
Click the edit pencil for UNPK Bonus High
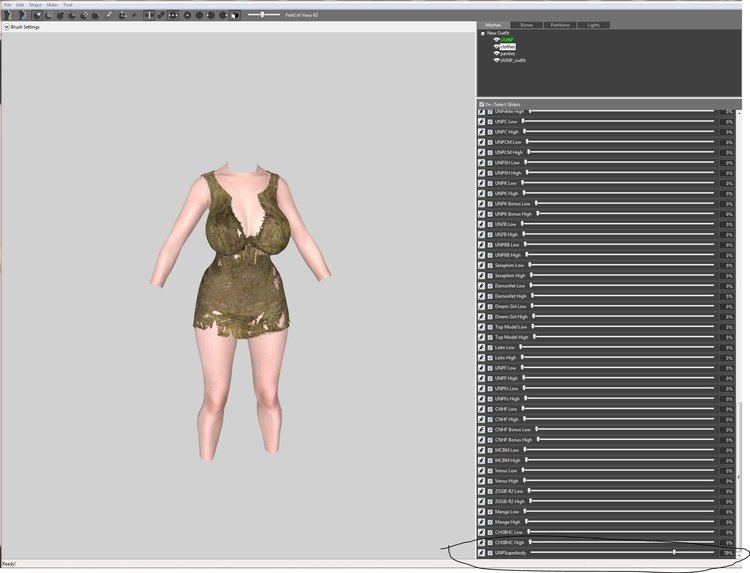[482, 214]
